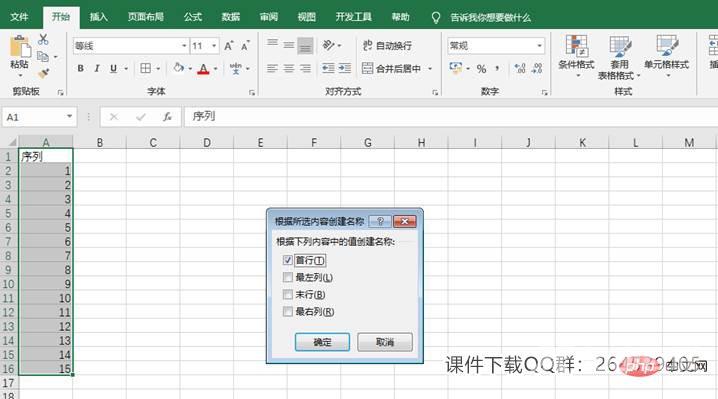Toggle bold formatting

tap(81, 69)
